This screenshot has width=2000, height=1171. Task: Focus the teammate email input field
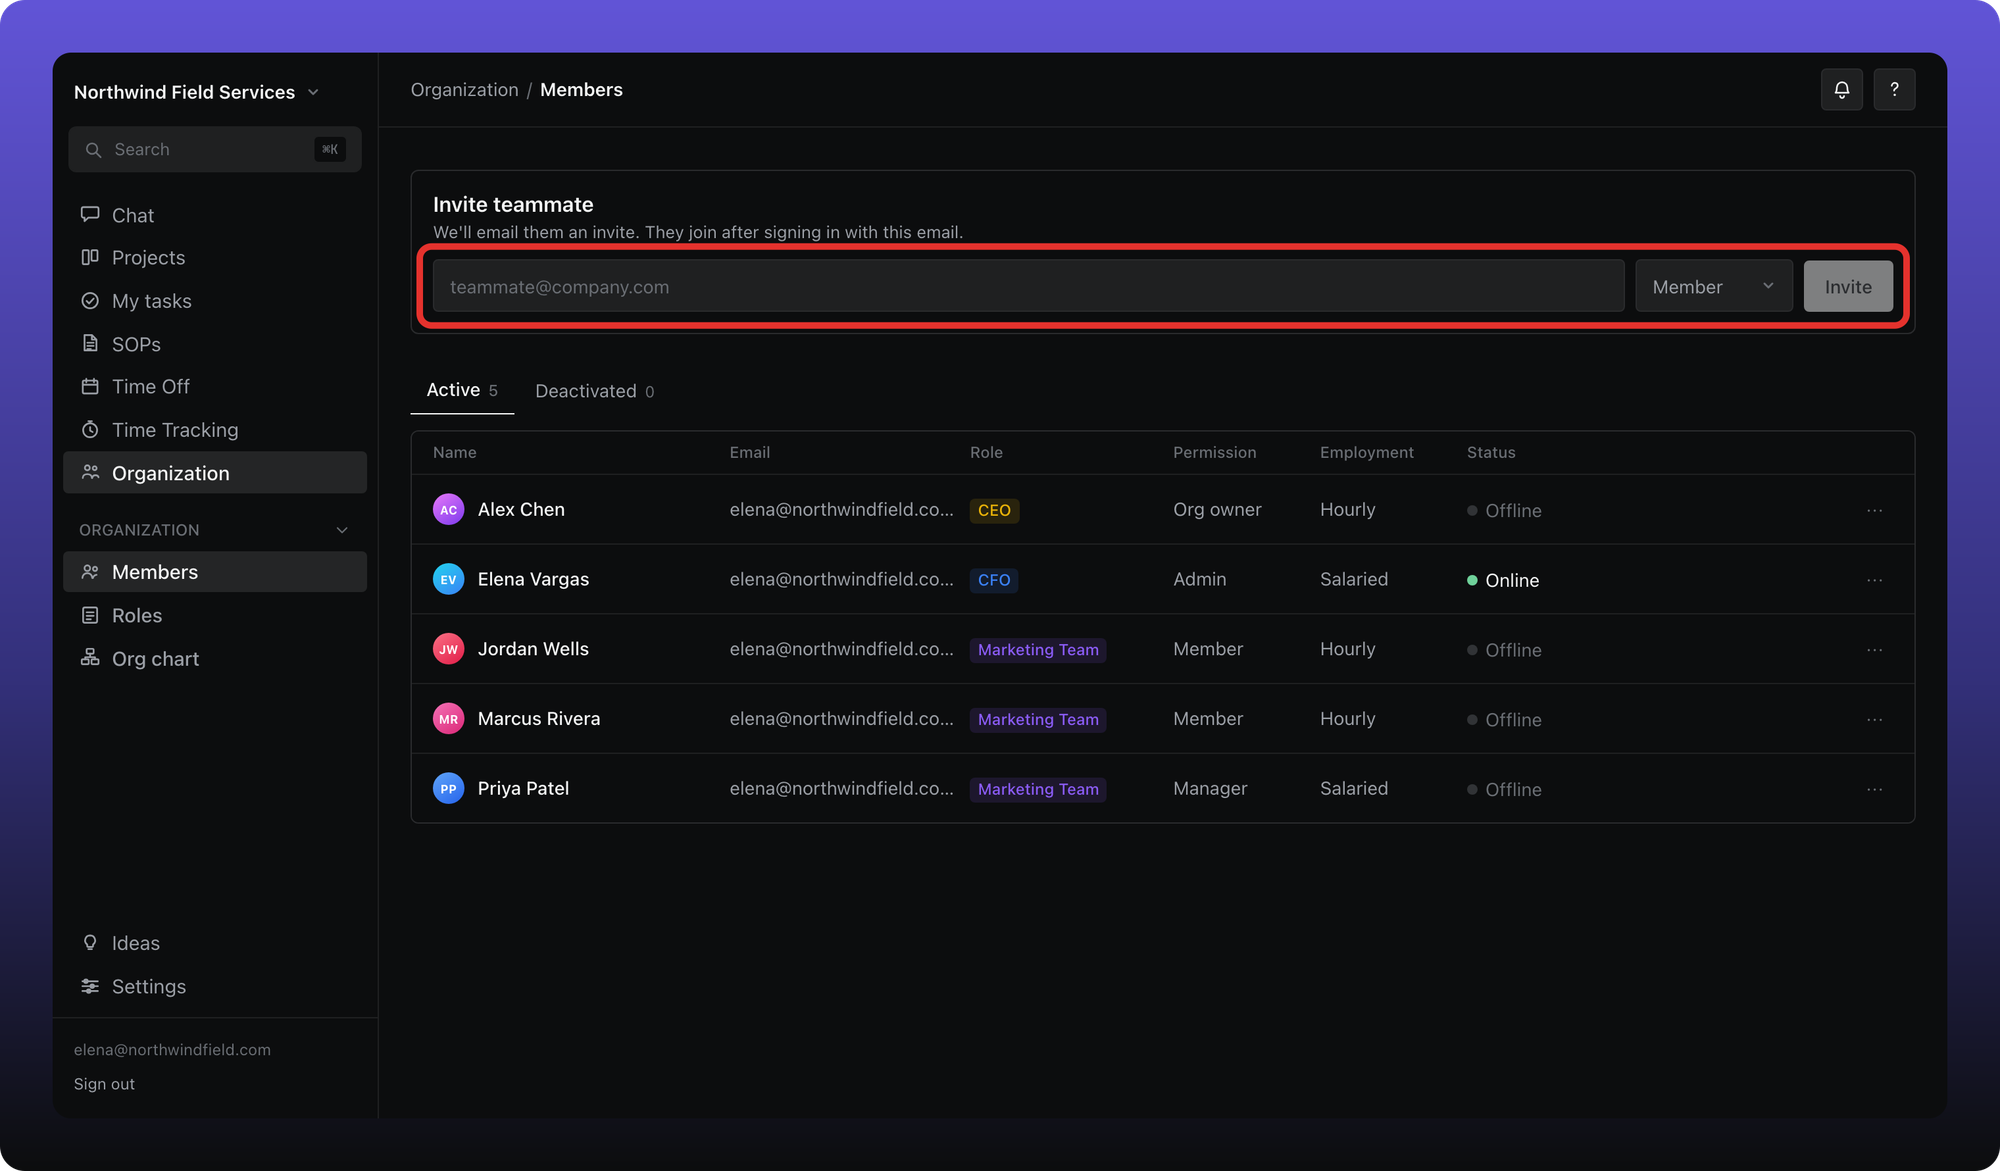click(x=1028, y=287)
